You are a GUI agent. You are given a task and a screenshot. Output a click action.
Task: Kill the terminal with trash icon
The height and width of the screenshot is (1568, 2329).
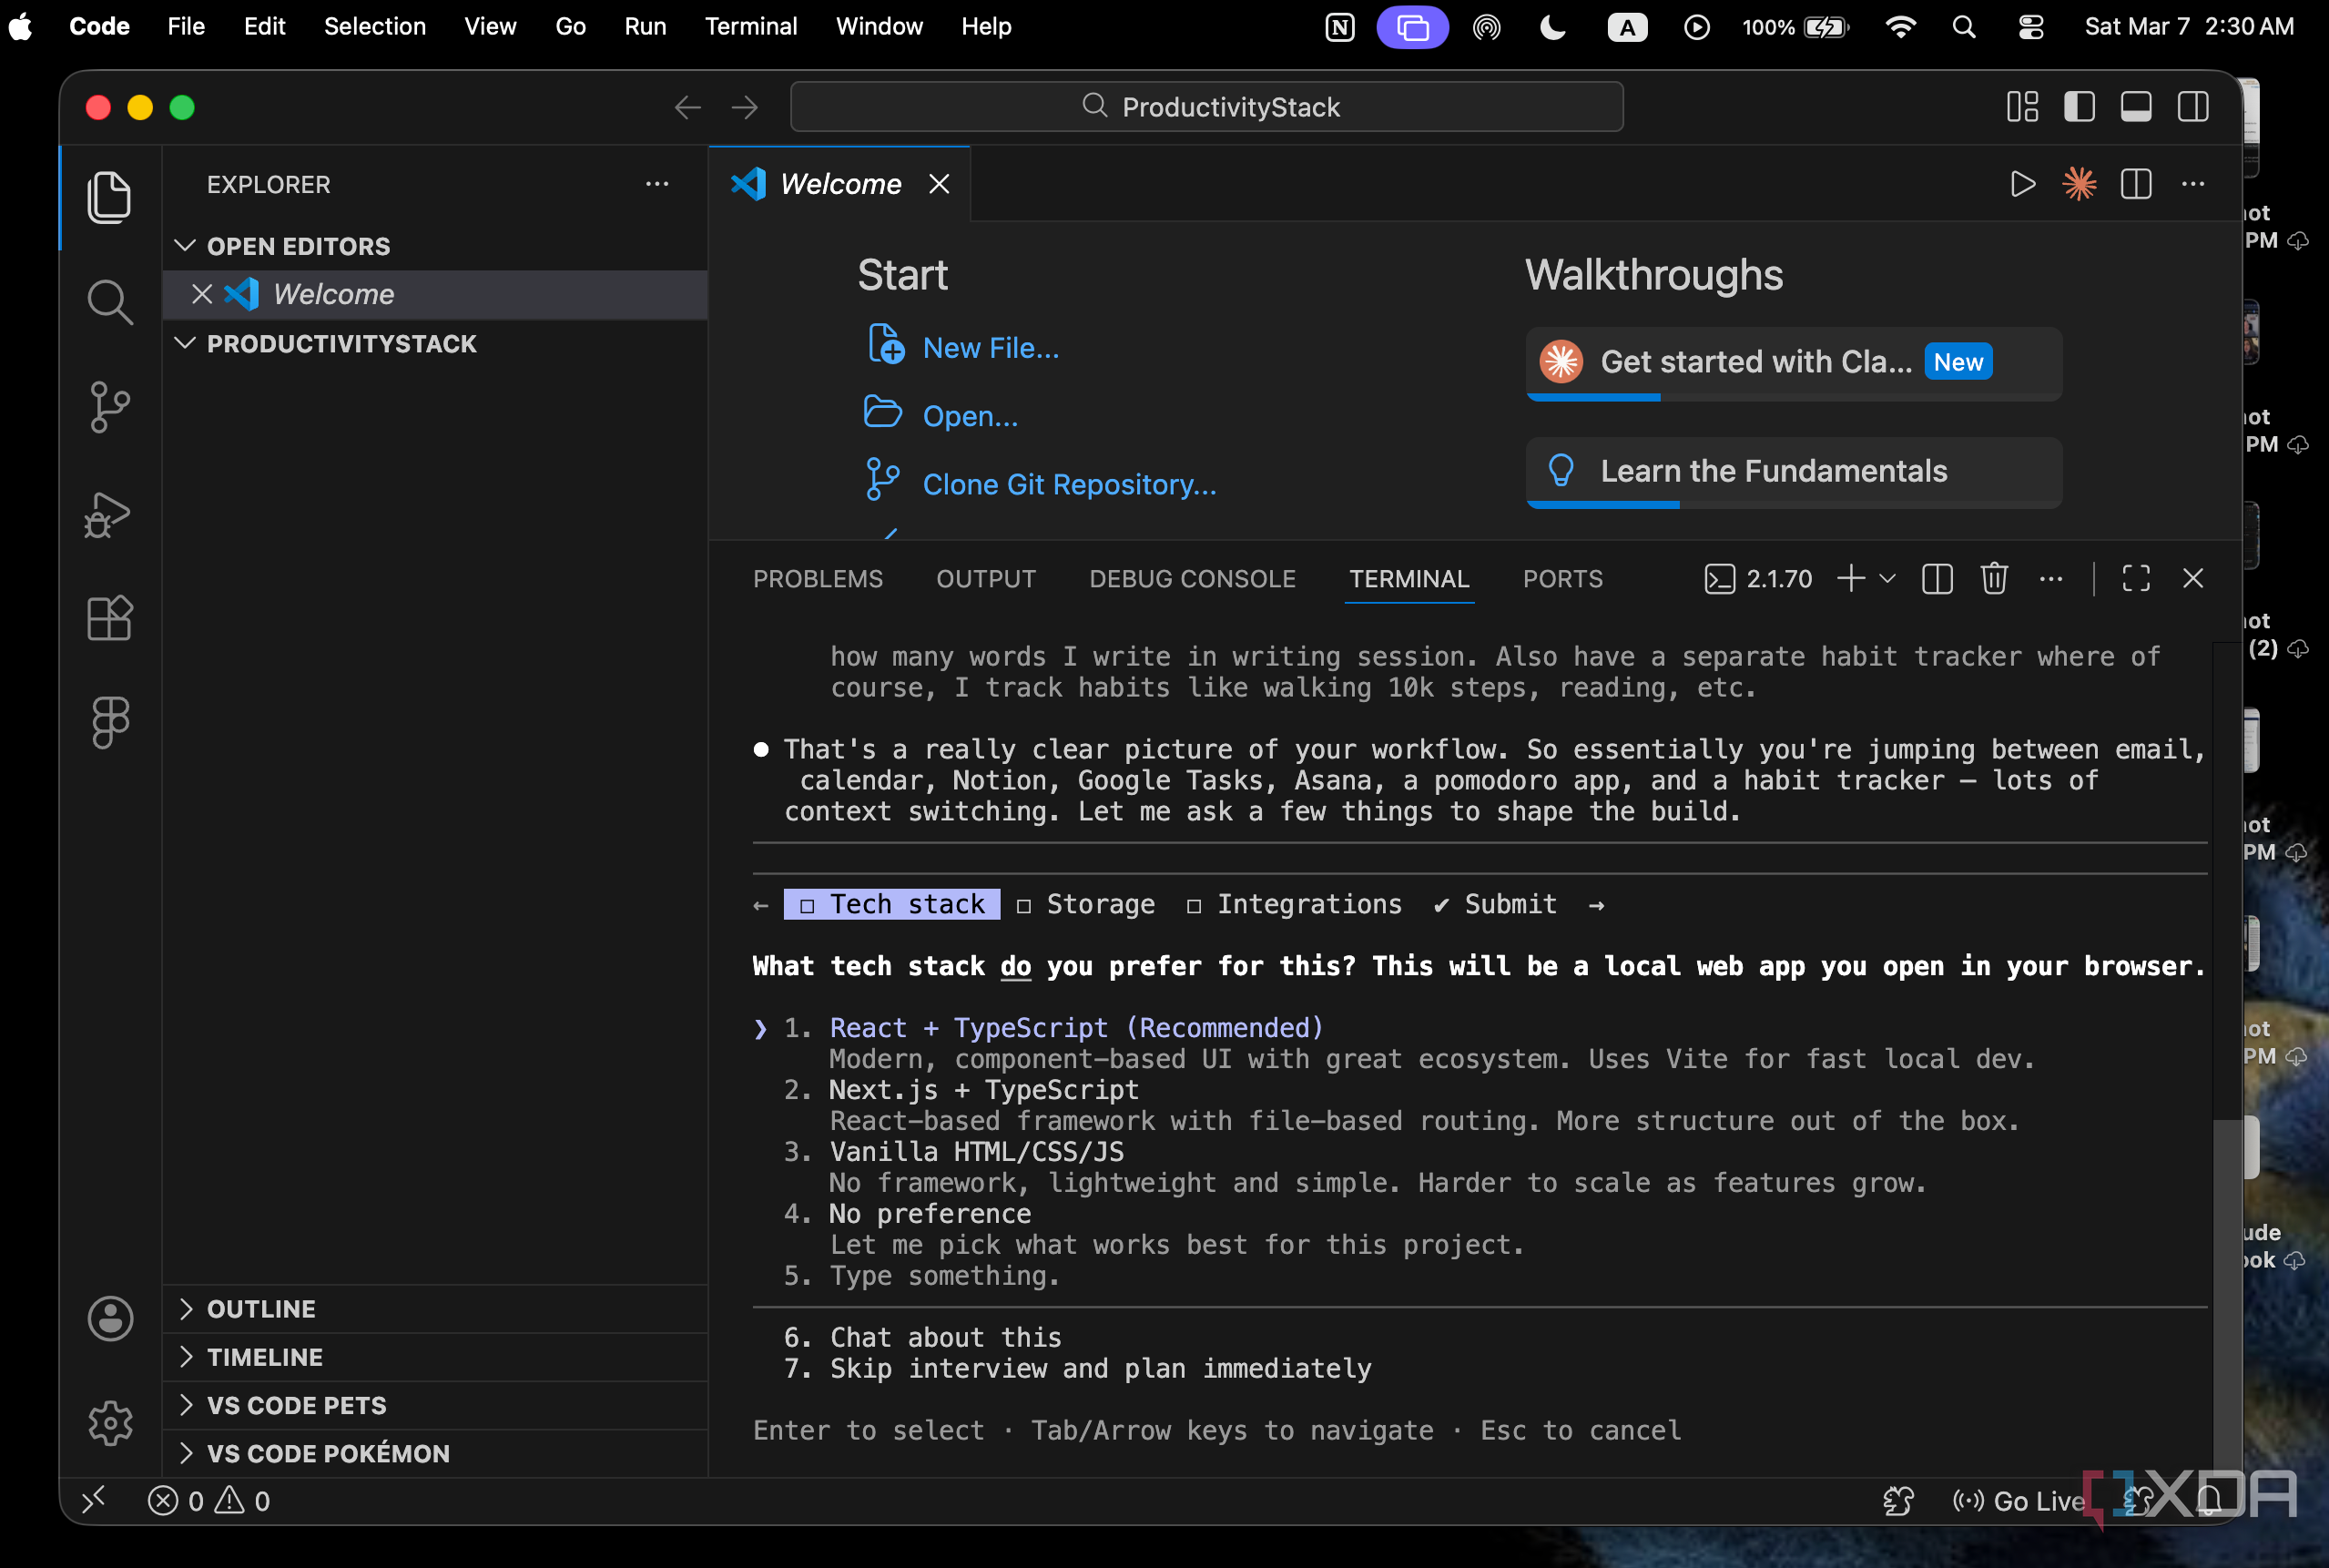[1994, 578]
